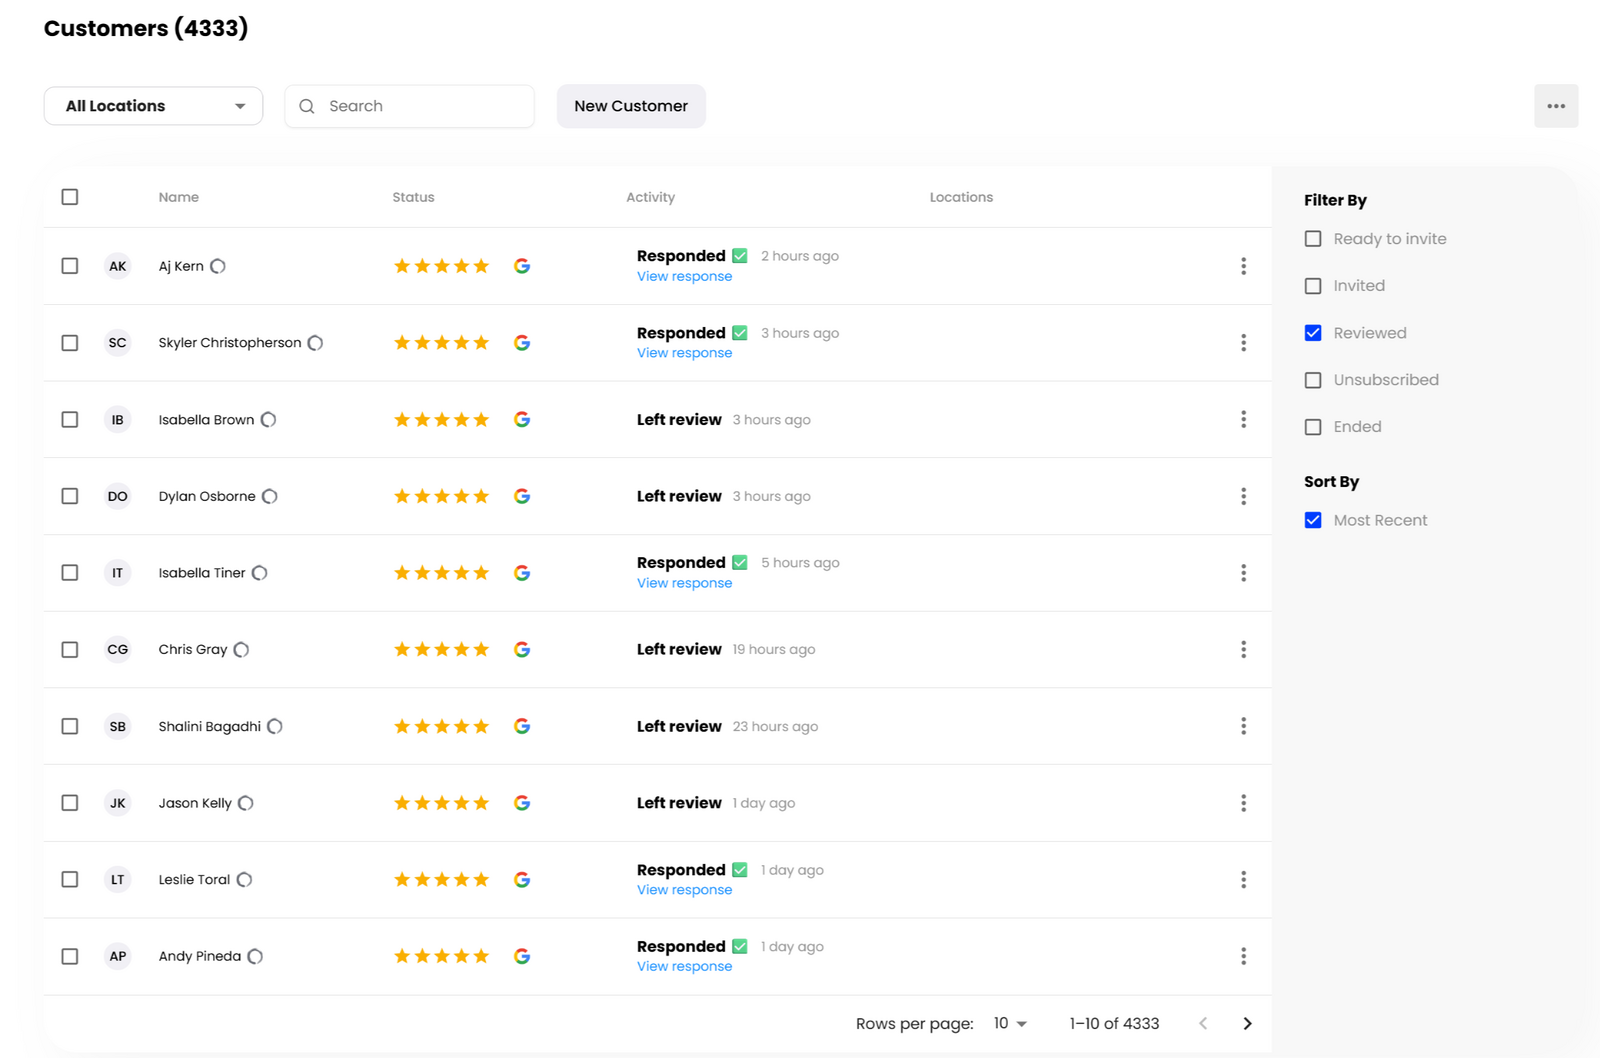
Task: Click the SB avatar for Shalini Bagadhi
Action: coord(118,727)
